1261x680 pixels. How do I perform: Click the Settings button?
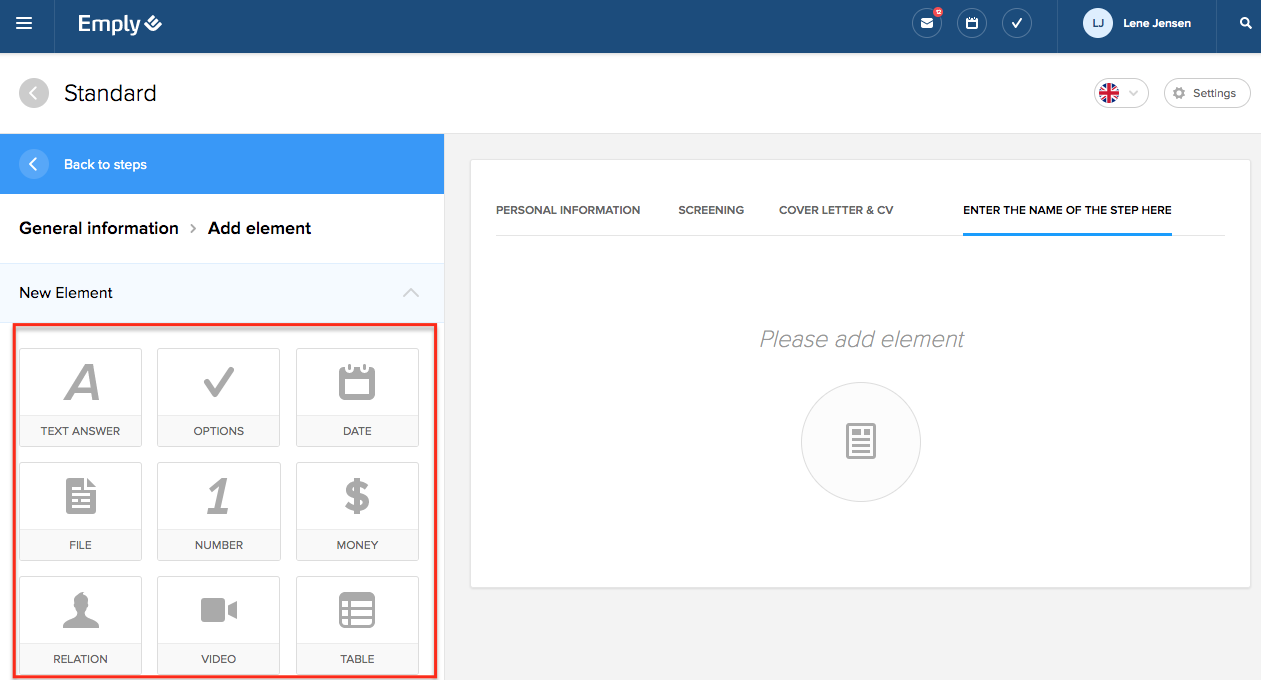1206,93
